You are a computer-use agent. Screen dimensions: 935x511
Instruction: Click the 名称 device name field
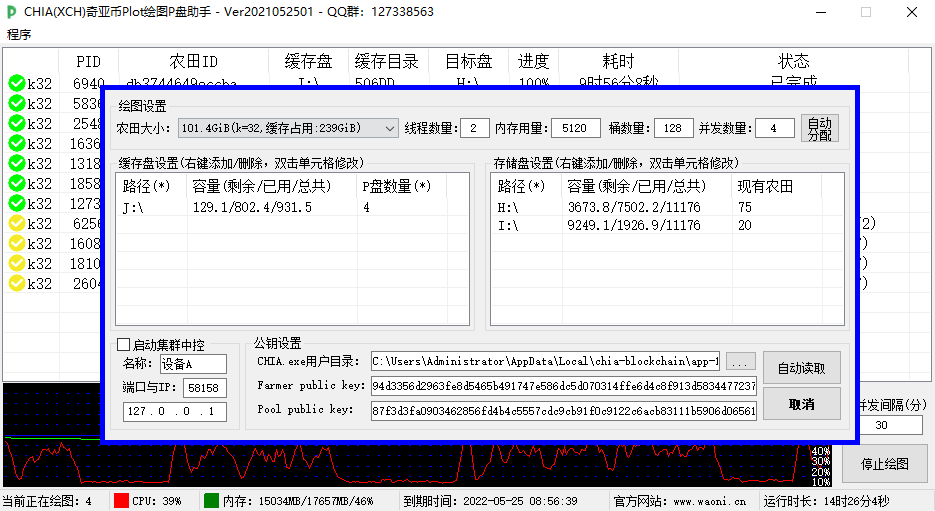(x=193, y=364)
